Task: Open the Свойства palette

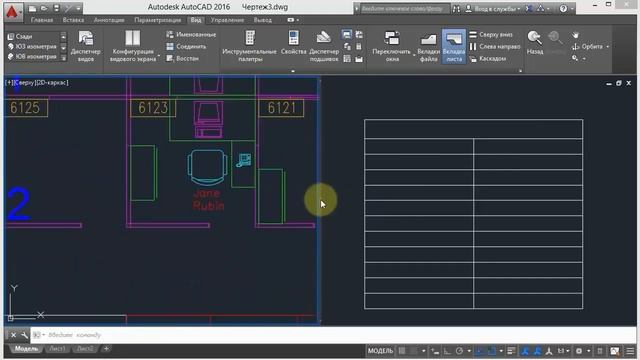Action: [293, 43]
